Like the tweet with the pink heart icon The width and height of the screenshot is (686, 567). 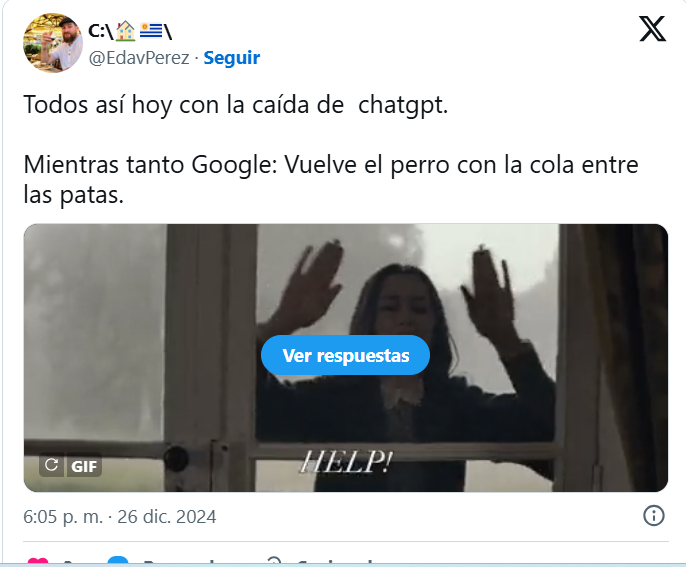(38, 561)
